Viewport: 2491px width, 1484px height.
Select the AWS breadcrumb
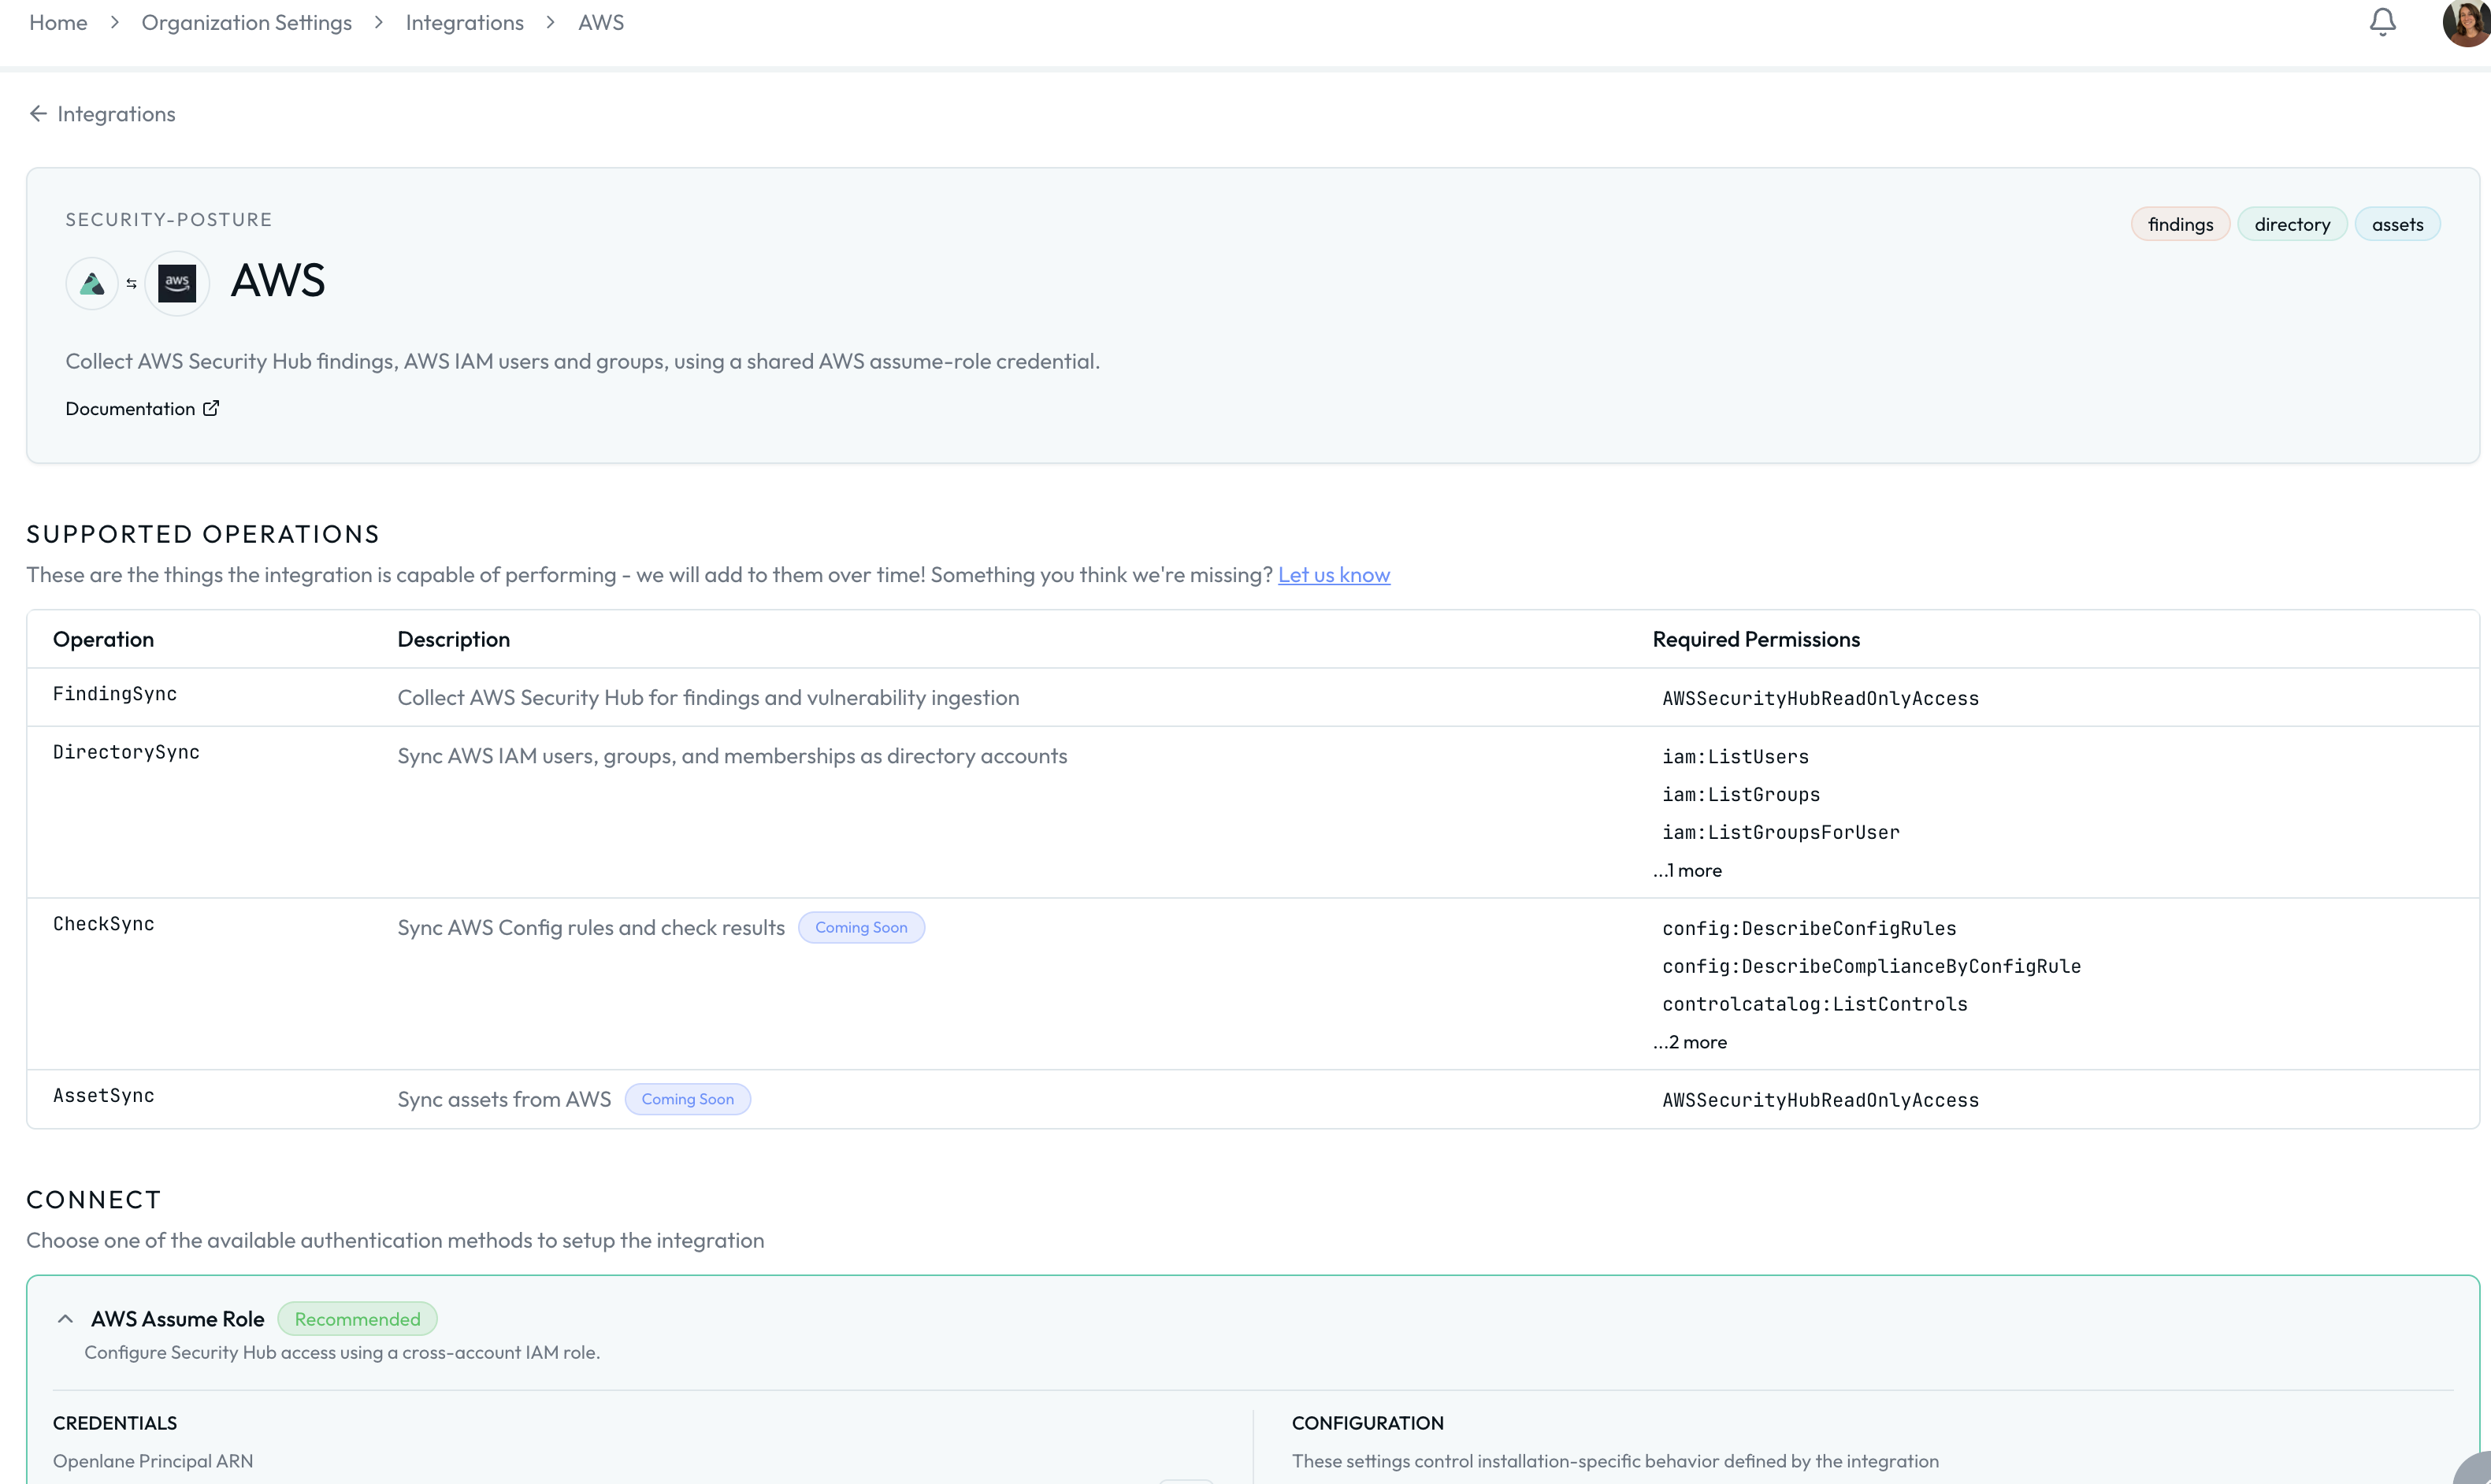600,22
